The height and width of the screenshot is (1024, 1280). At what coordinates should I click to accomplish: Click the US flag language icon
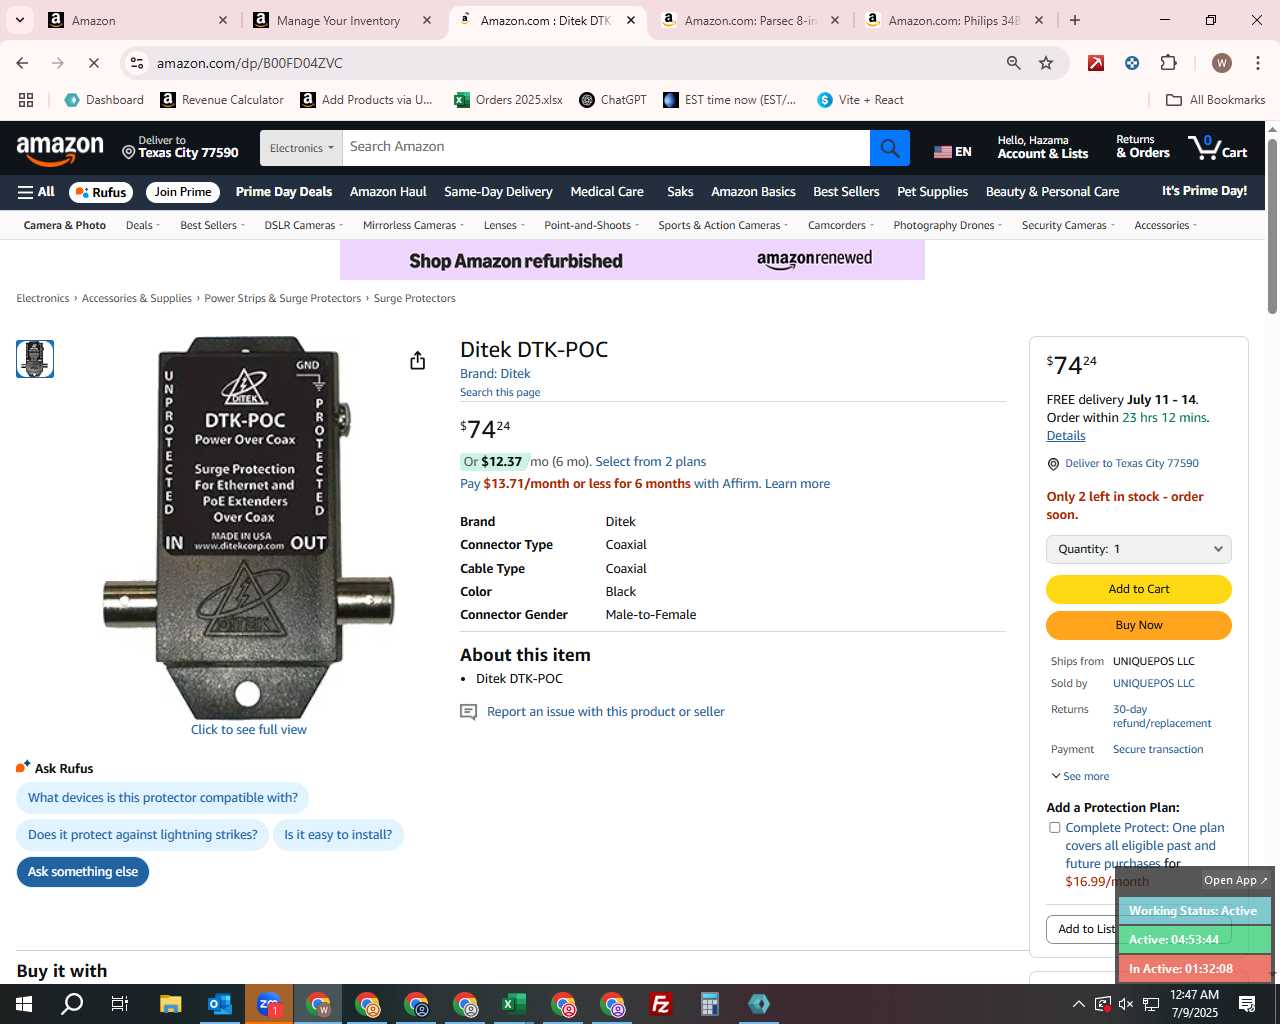pos(942,152)
